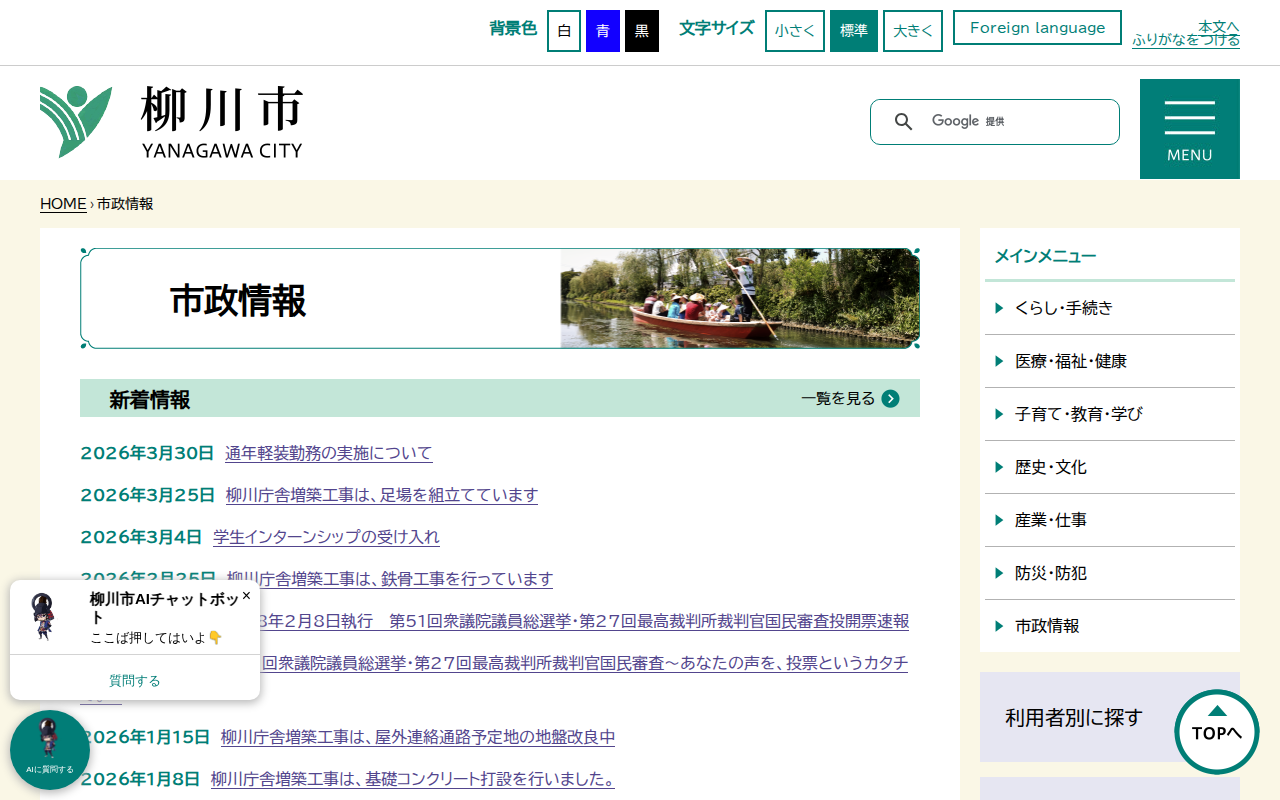This screenshot has height=800, width=1280.
Task: Jump to main content via 本文へ
Action: (1219, 26)
